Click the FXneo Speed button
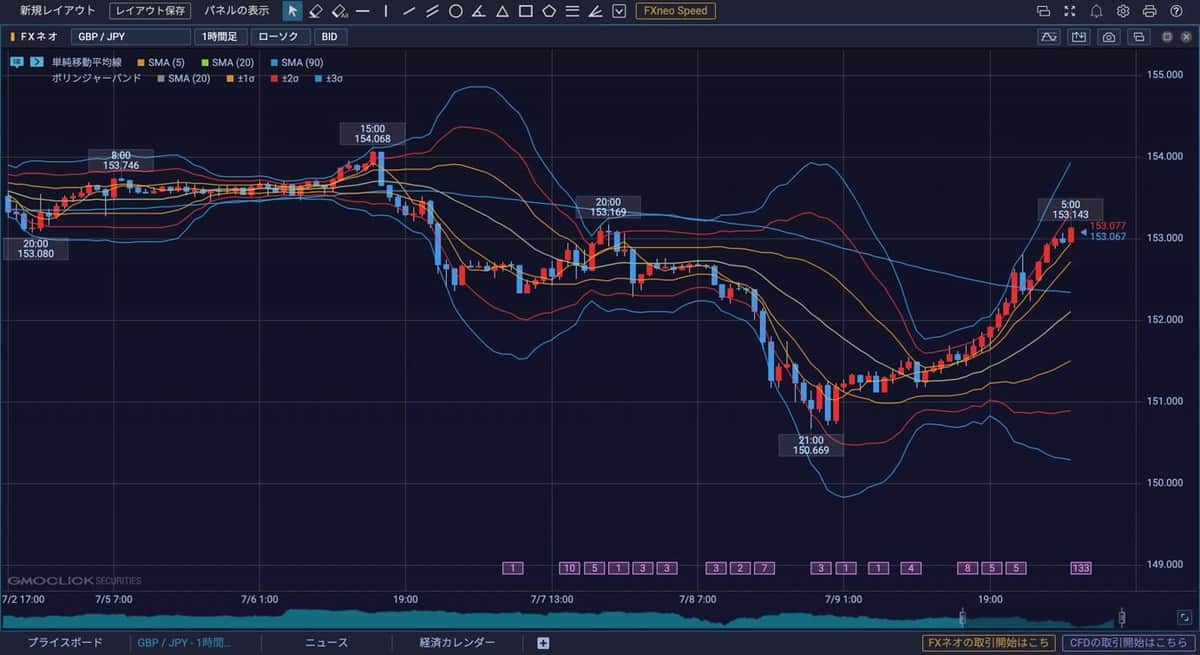The image size is (1200, 655). (x=675, y=11)
